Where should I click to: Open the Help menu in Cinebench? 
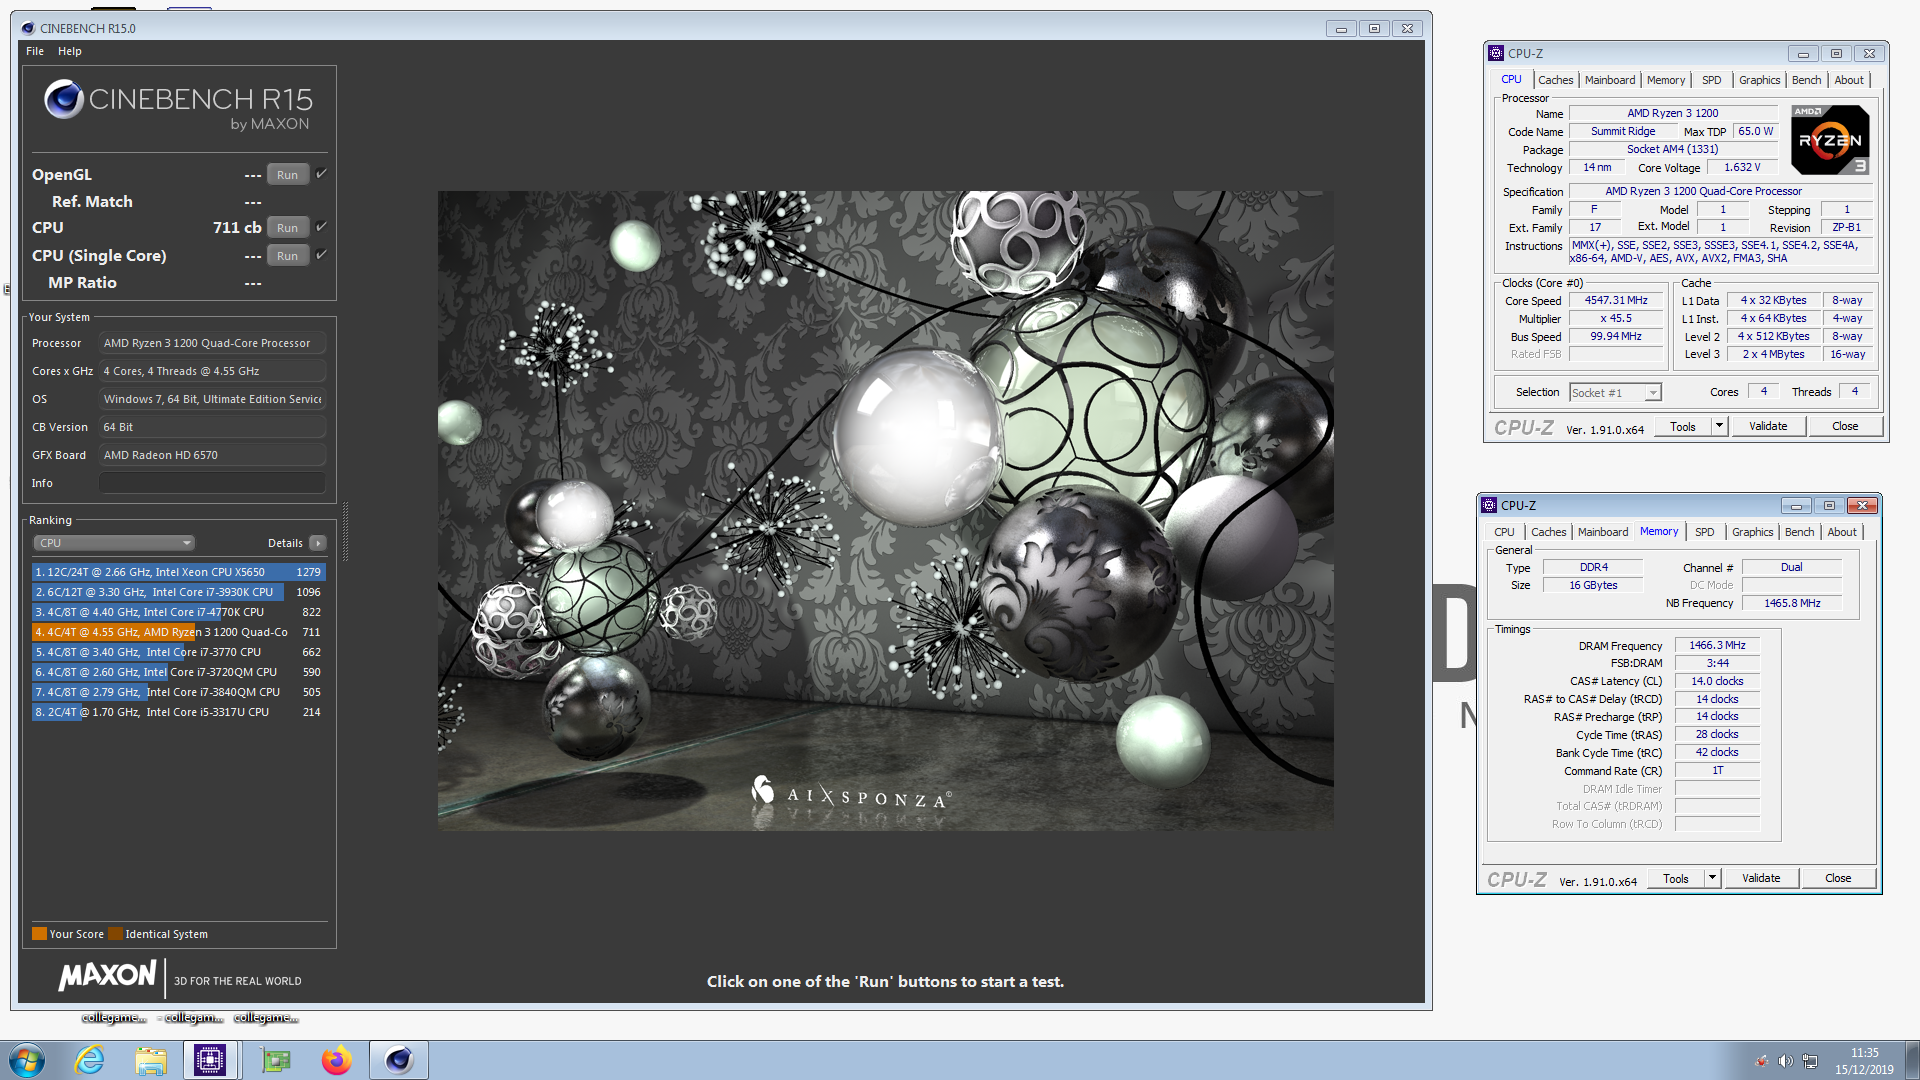tap(70, 51)
